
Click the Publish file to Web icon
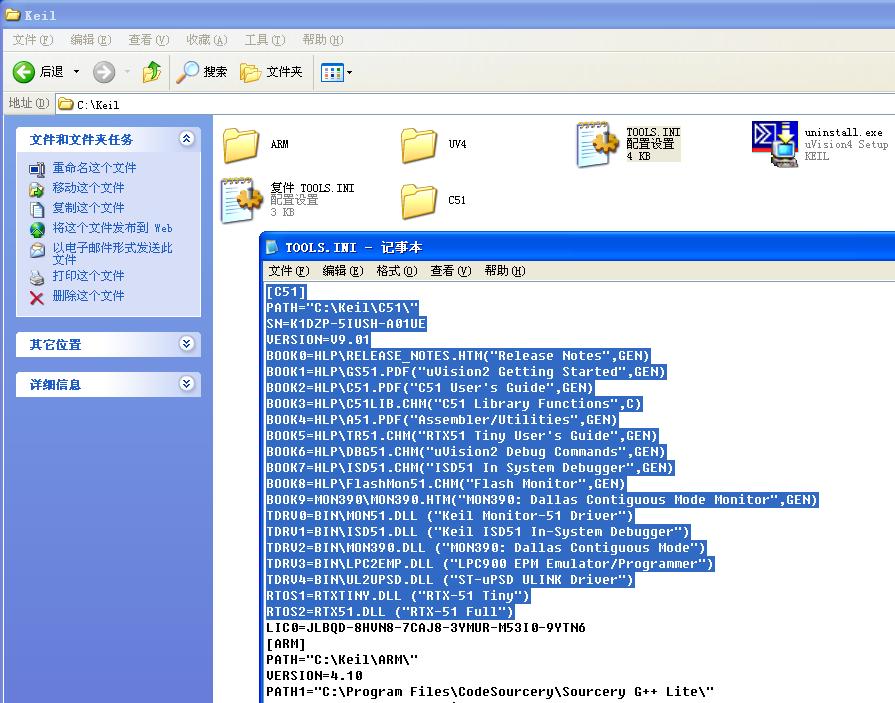37,229
